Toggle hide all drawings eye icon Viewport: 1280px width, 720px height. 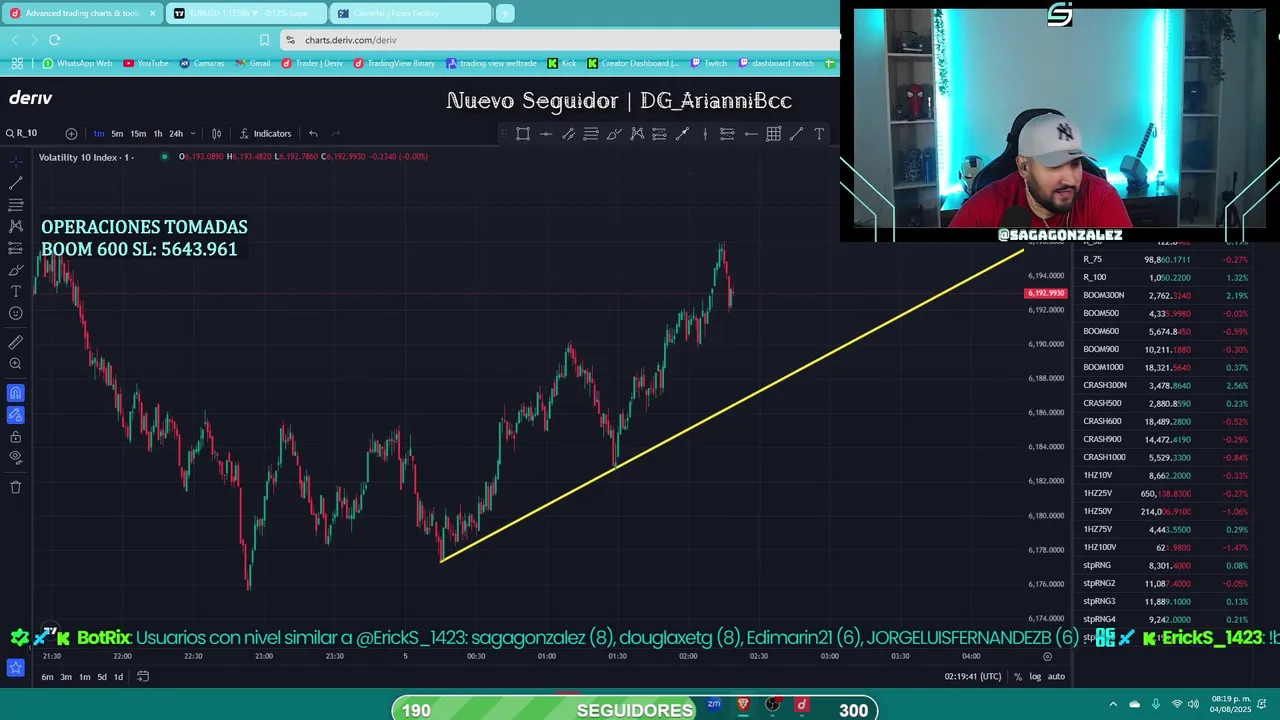point(16,458)
